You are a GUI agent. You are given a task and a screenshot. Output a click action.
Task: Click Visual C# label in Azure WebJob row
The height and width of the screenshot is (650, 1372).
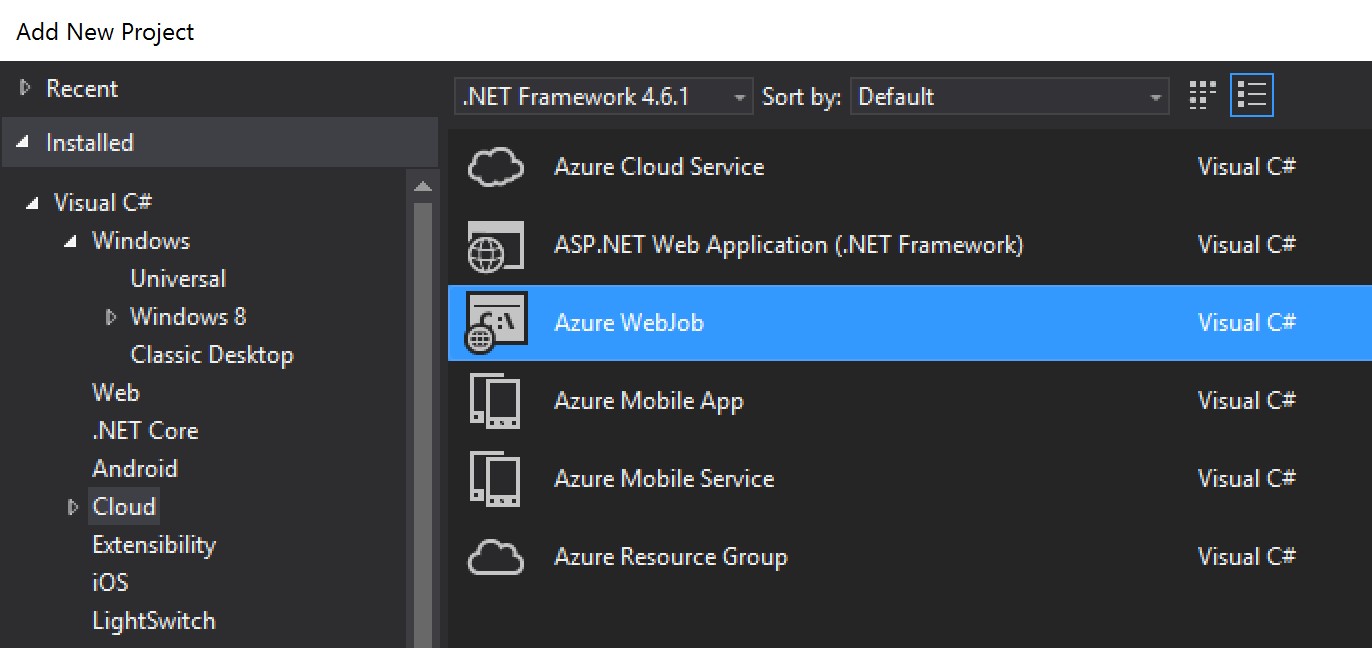(x=1247, y=323)
